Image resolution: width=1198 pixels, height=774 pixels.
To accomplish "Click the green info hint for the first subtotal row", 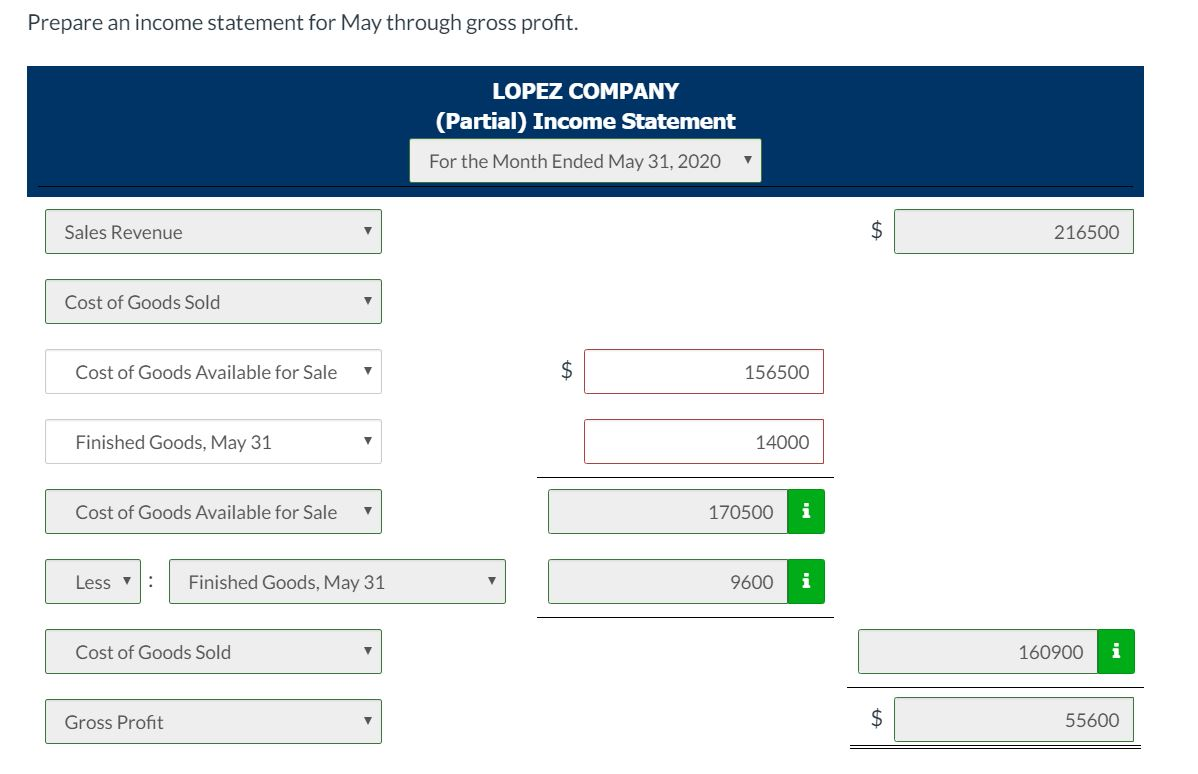I will pos(806,511).
